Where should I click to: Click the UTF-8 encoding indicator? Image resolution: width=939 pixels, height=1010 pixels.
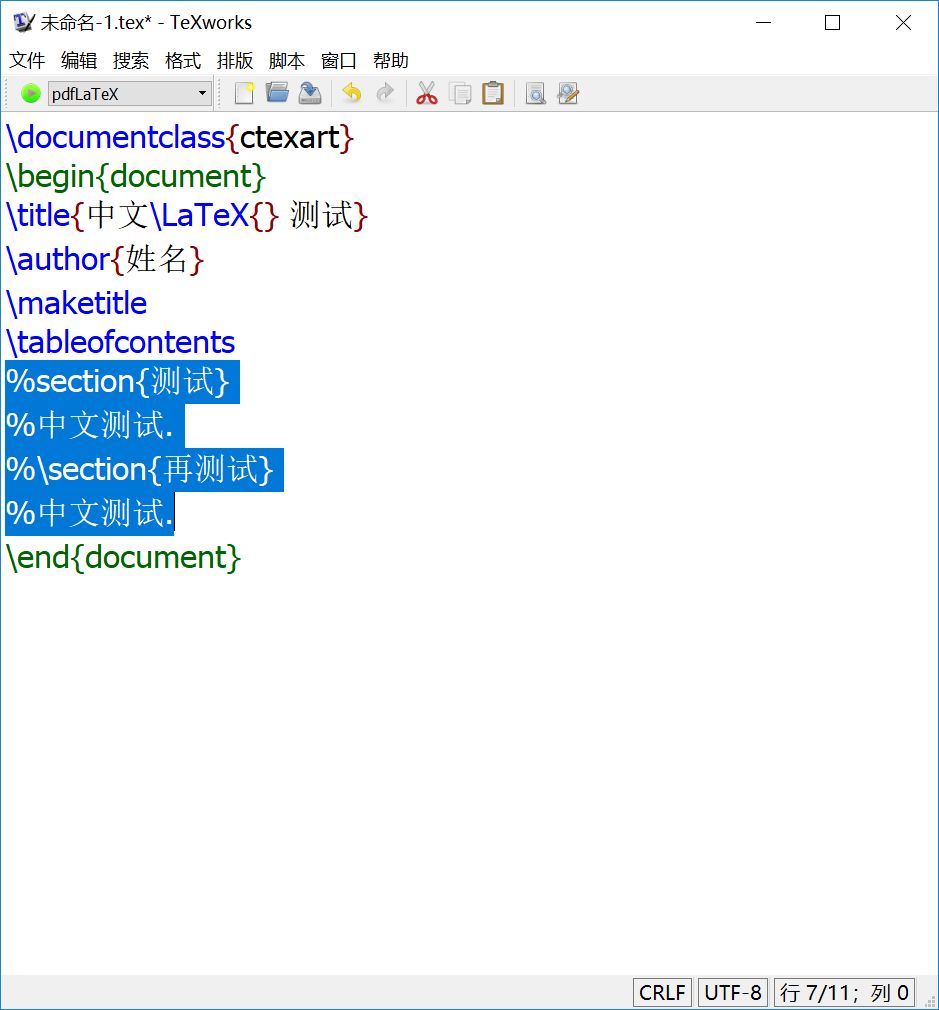pyautogui.click(x=733, y=993)
